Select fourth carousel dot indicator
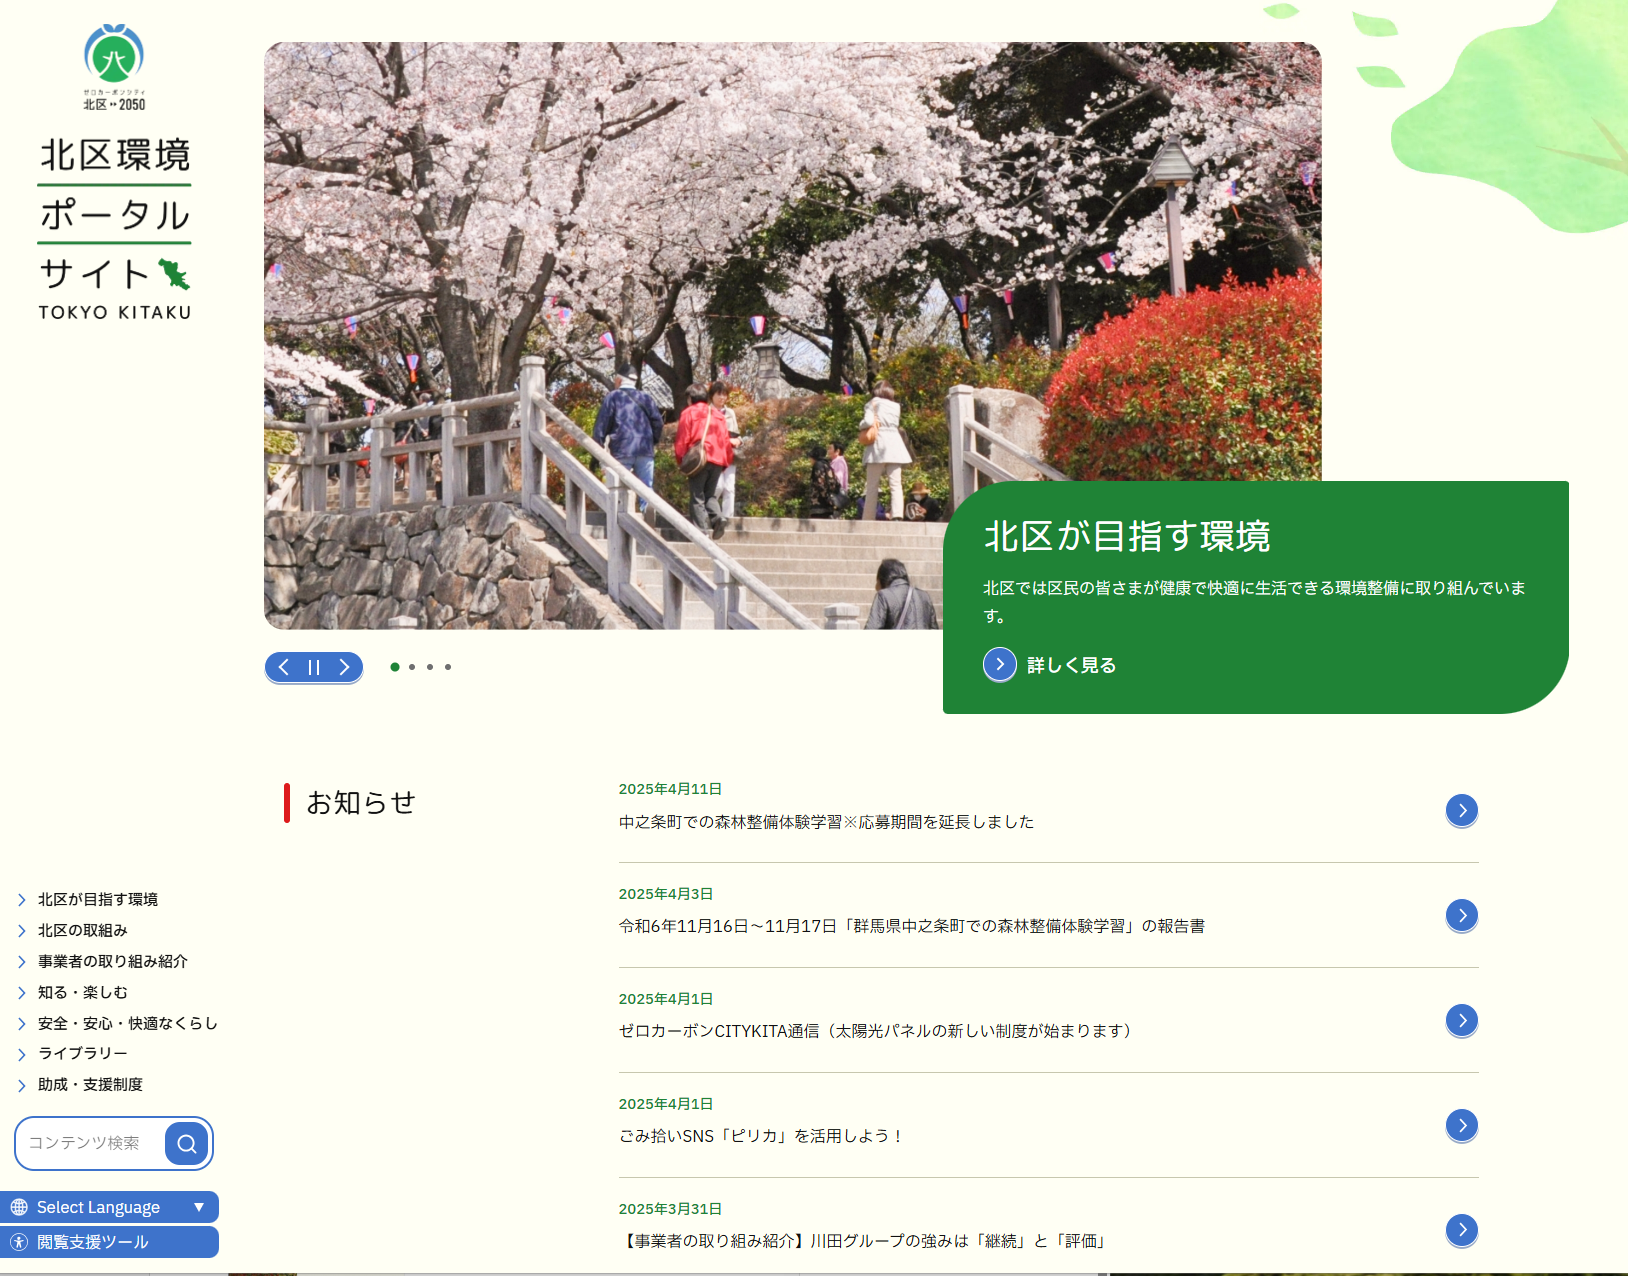Viewport: 1628px width, 1276px height. point(448,667)
